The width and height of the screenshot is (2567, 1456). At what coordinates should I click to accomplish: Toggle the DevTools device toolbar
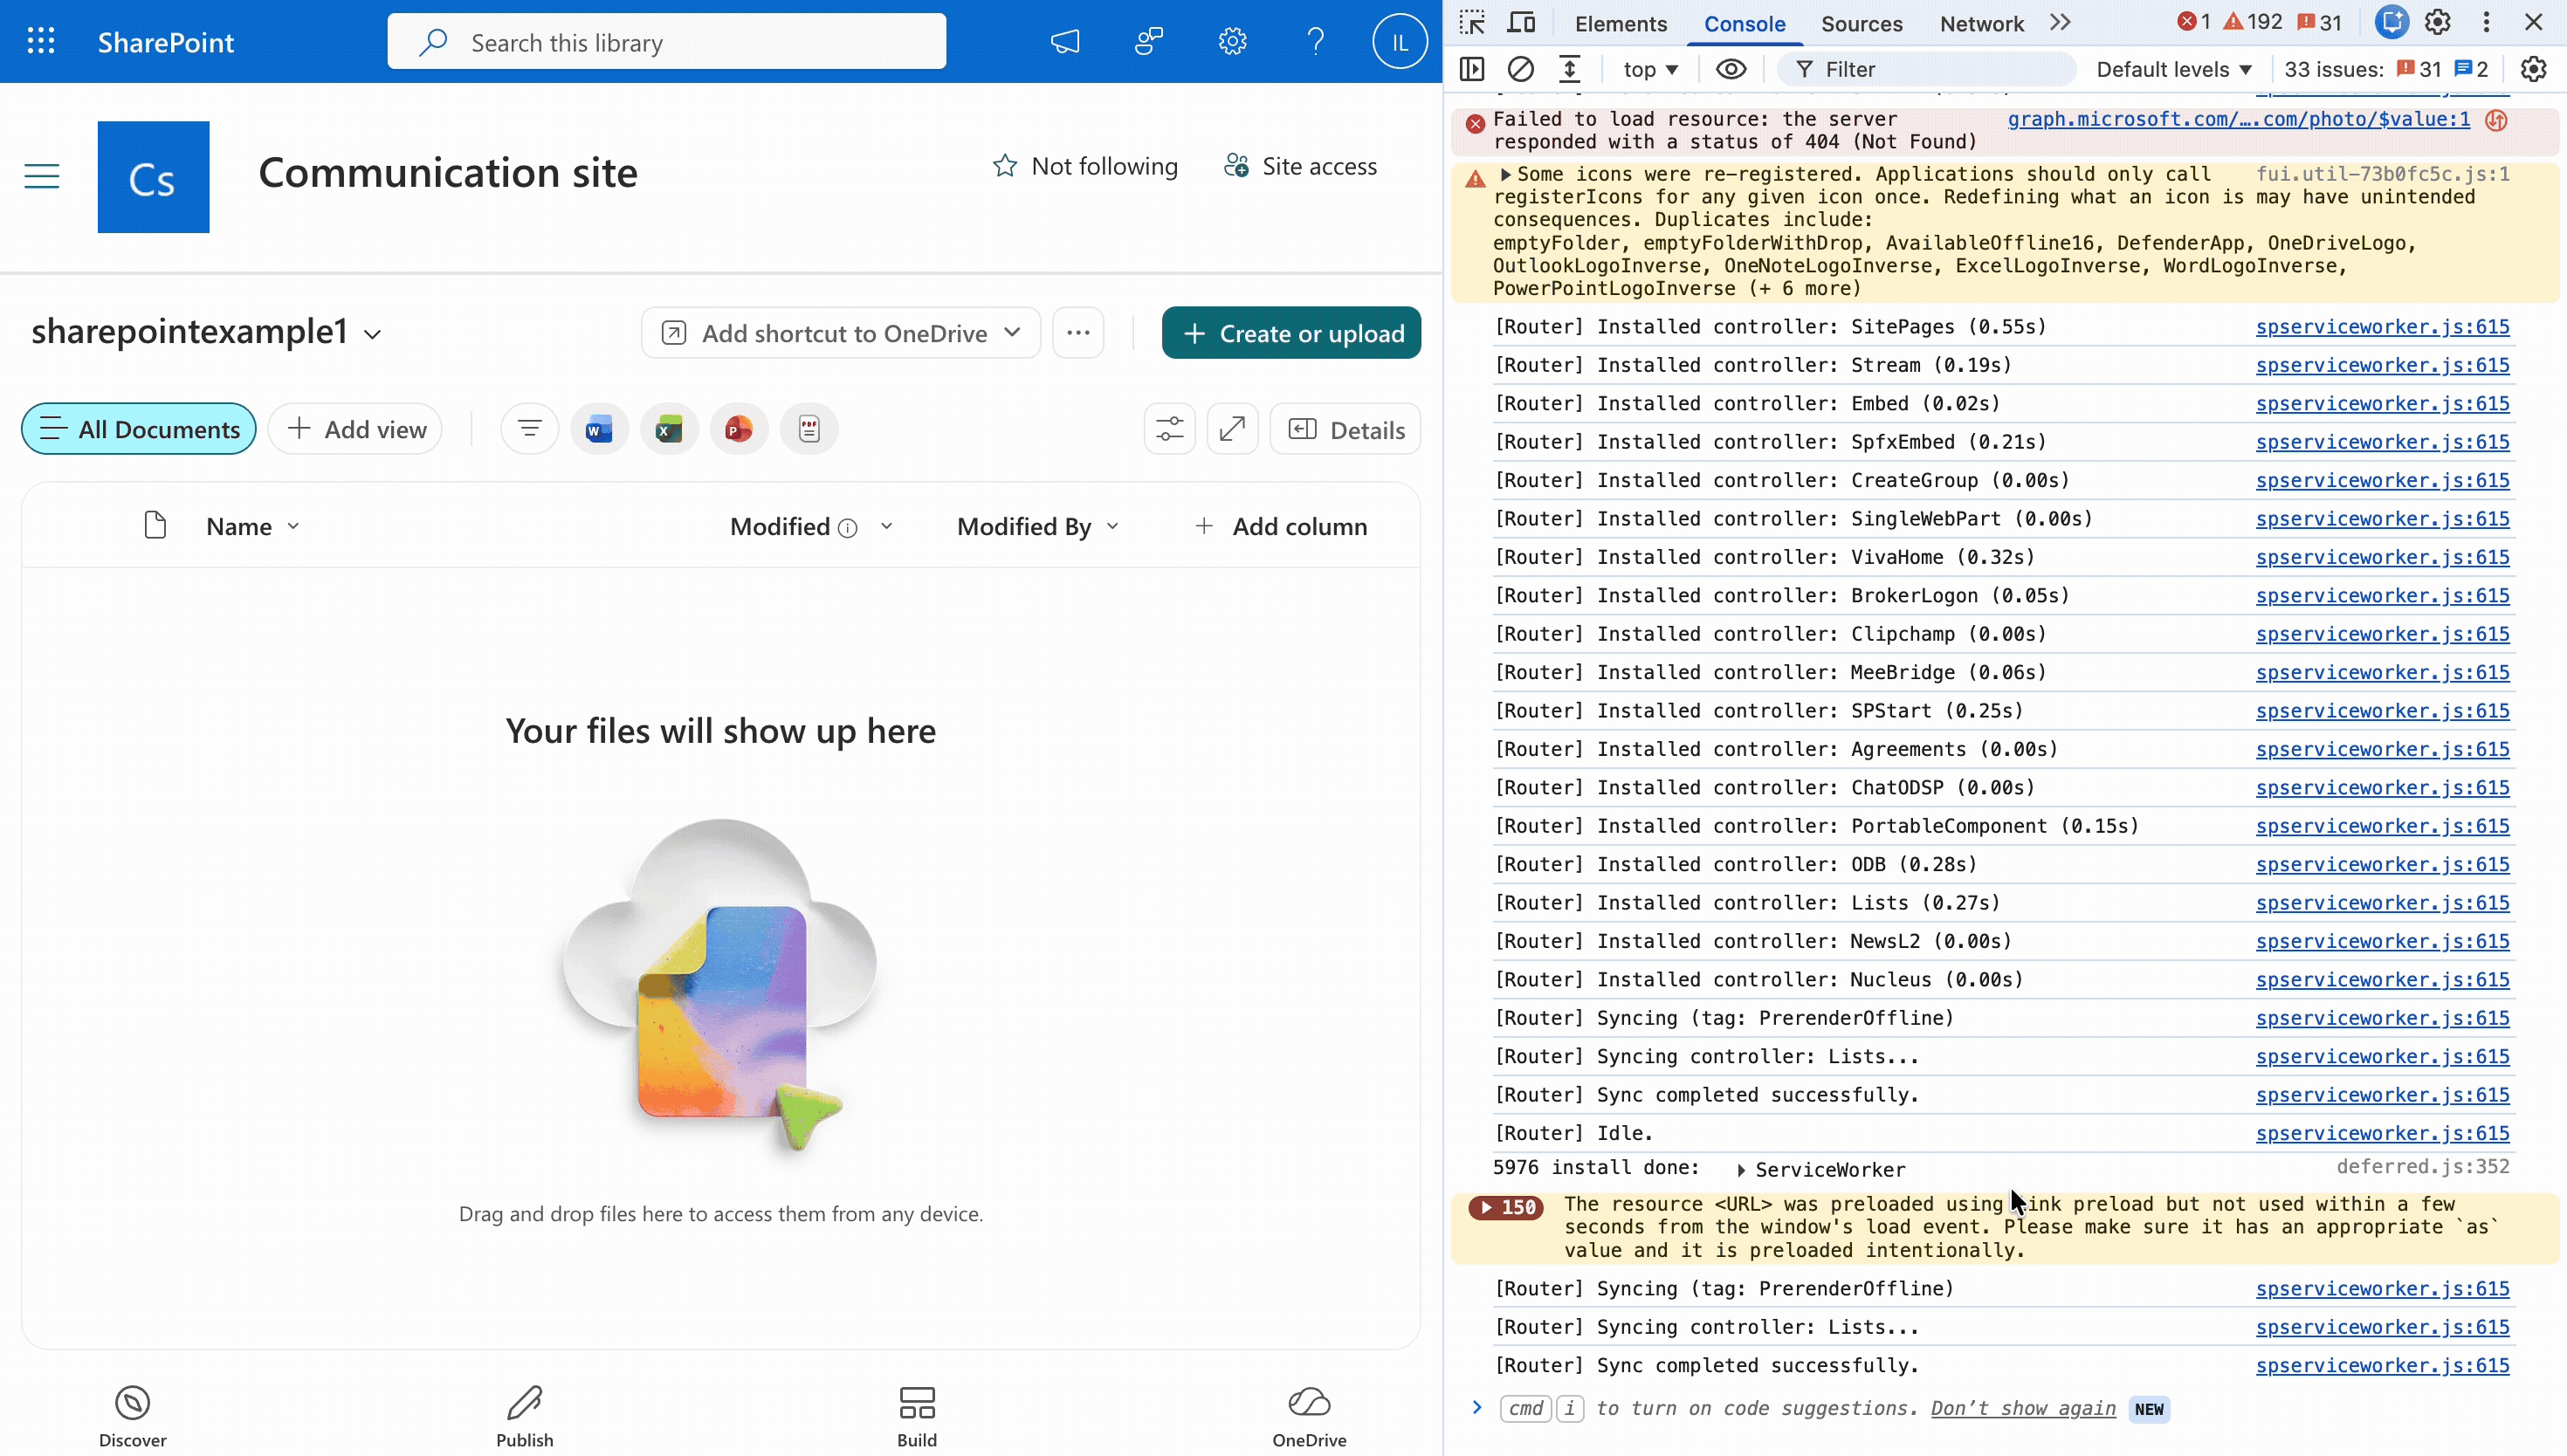click(1522, 23)
